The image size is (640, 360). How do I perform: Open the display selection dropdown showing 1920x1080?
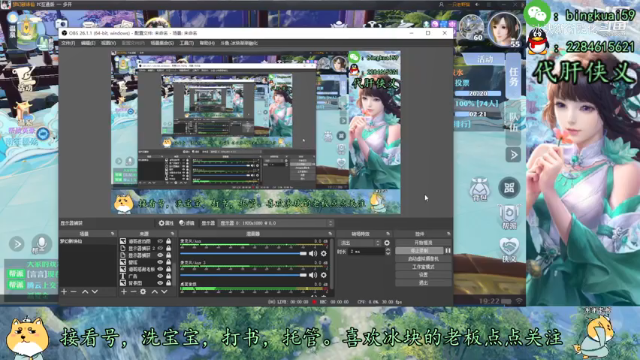click(x=276, y=223)
